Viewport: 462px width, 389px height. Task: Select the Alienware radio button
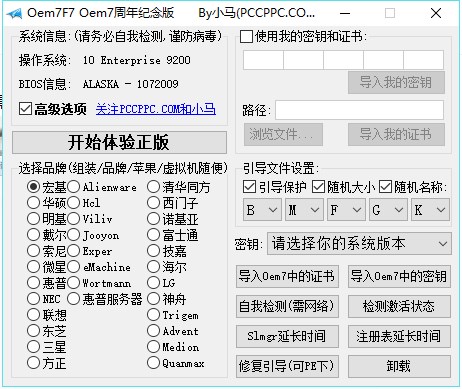(x=73, y=187)
